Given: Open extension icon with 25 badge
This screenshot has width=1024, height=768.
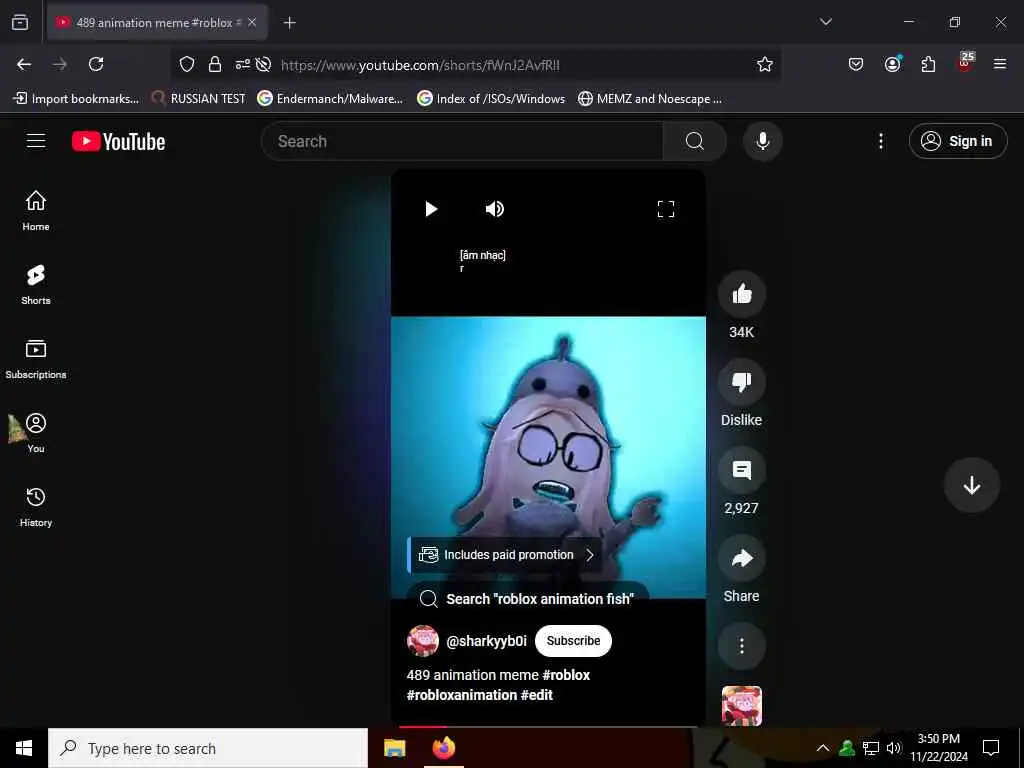Looking at the screenshot, I should [965, 63].
